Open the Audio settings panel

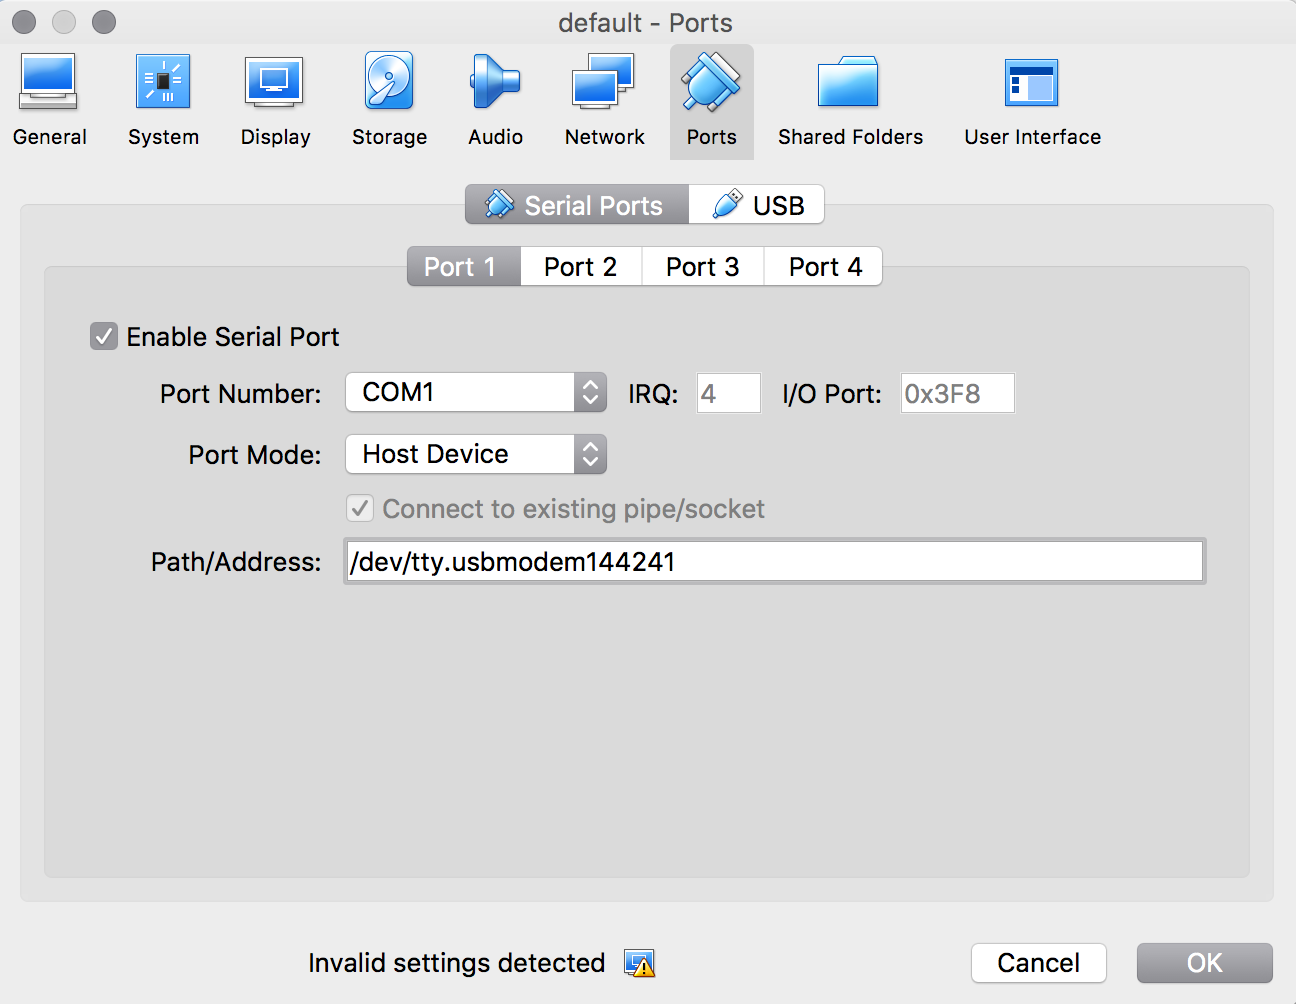[x=495, y=95]
